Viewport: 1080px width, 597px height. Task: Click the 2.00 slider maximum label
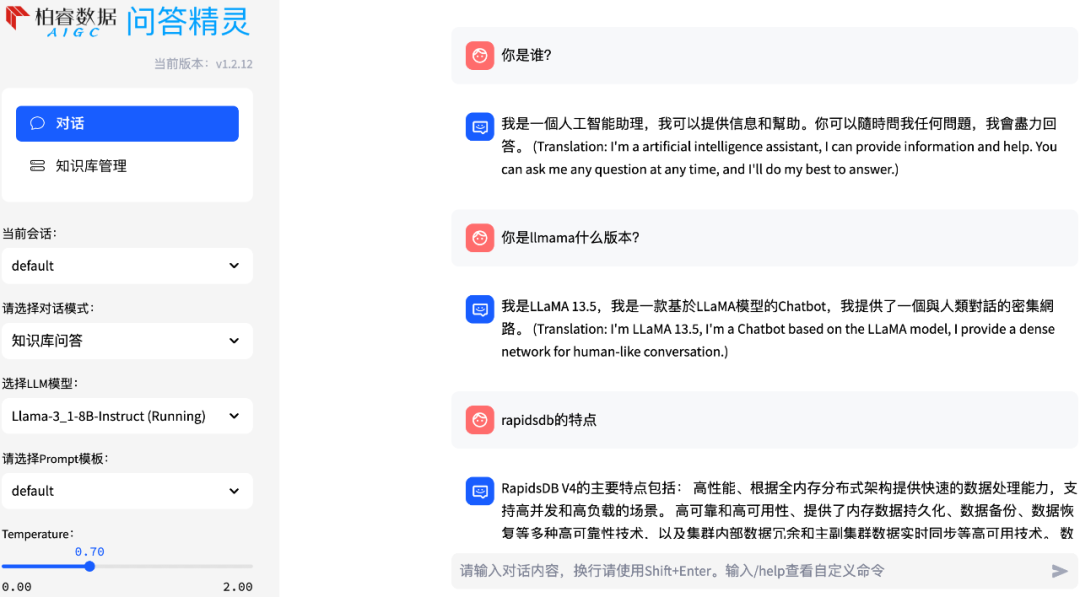click(x=238, y=587)
